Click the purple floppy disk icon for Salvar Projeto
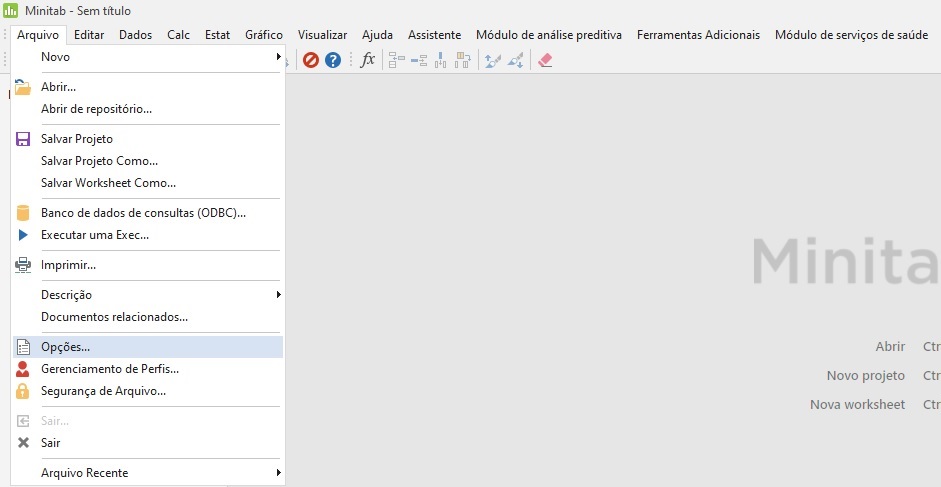The image size is (941, 487). click(x=23, y=139)
